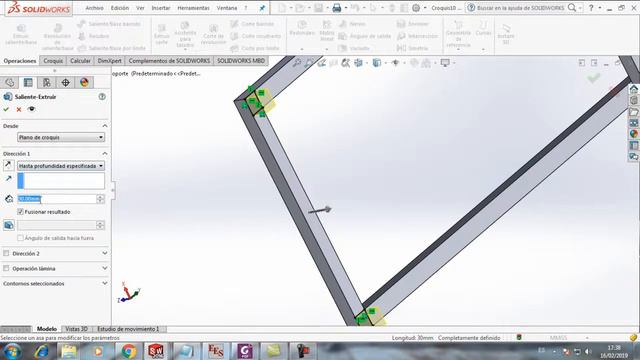
Task: Open the Ver menu
Action: tap(140, 8)
